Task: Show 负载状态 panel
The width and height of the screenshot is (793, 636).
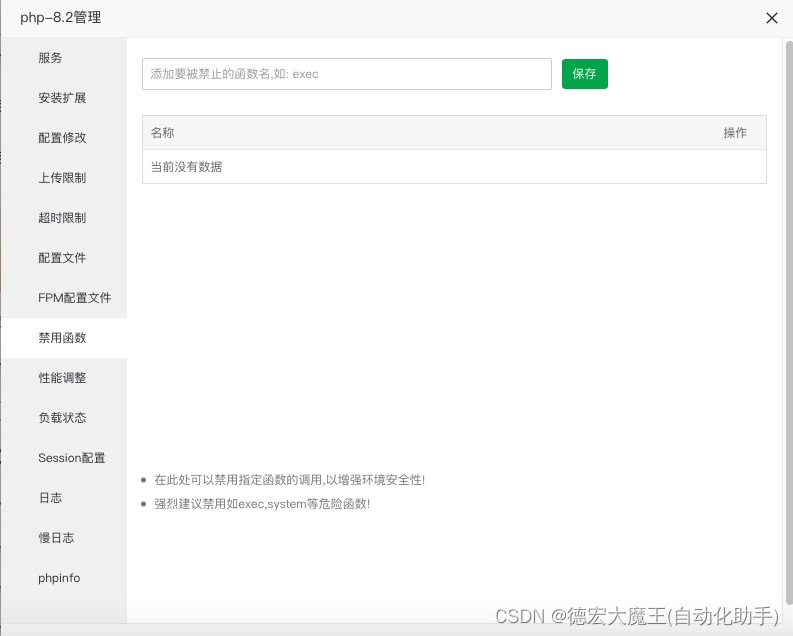Action: pyautogui.click(x=62, y=418)
